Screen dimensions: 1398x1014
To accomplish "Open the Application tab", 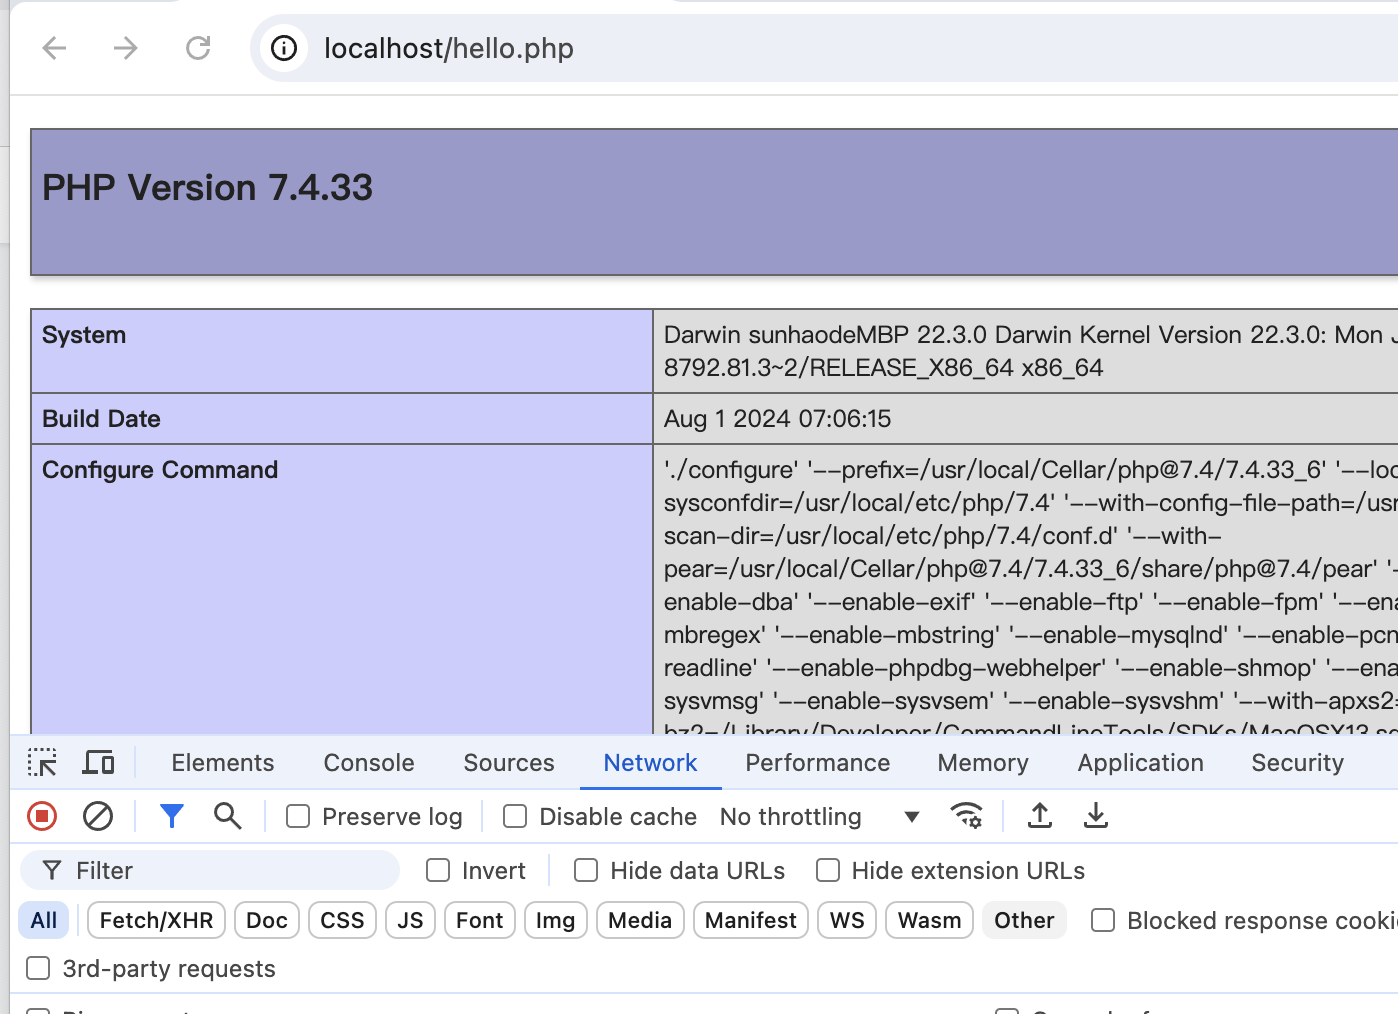I will [x=1140, y=763].
